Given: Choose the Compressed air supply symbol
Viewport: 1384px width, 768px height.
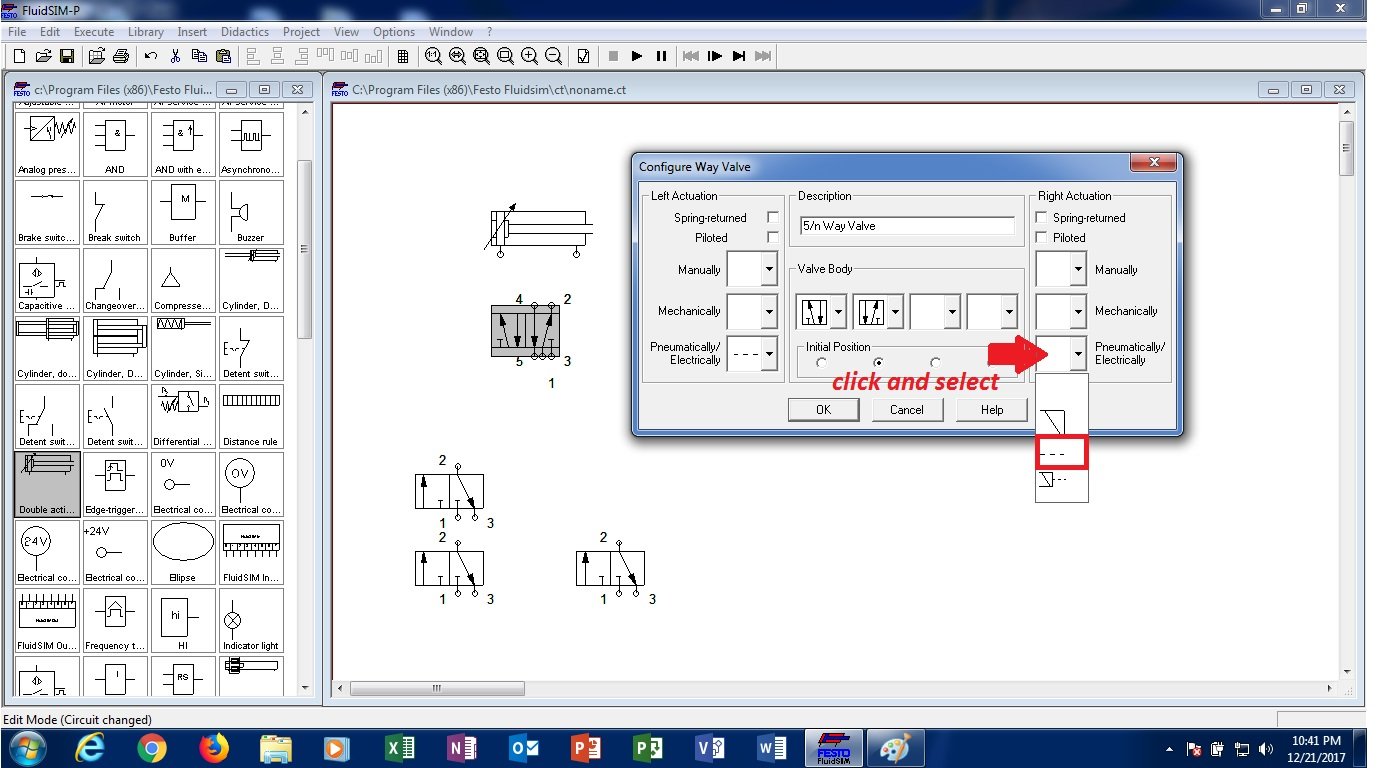Looking at the screenshot, I should 183,280.
